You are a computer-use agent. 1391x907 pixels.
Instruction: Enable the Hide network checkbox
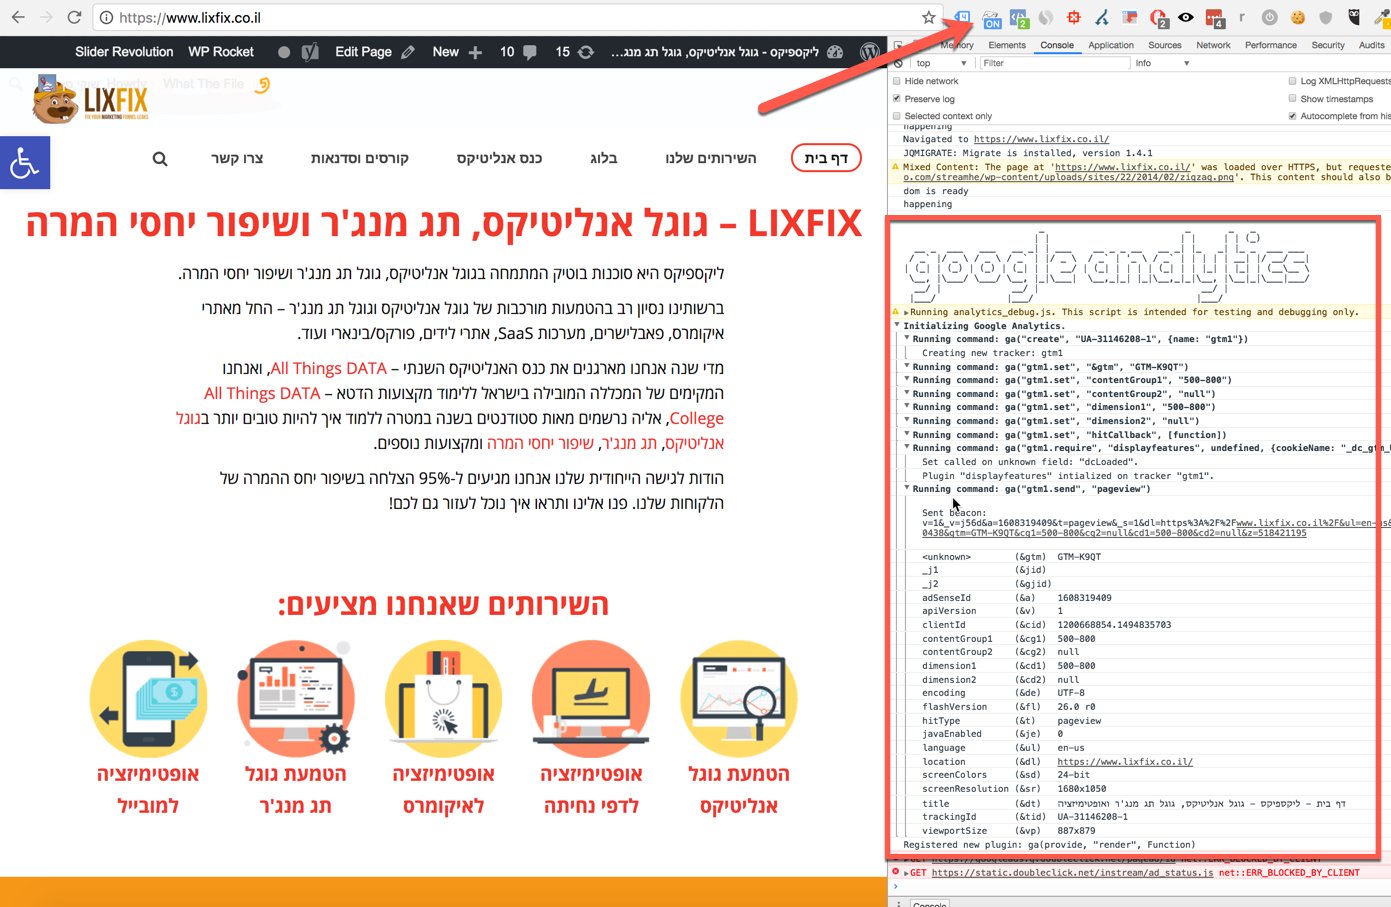click(x=897, y=81)
